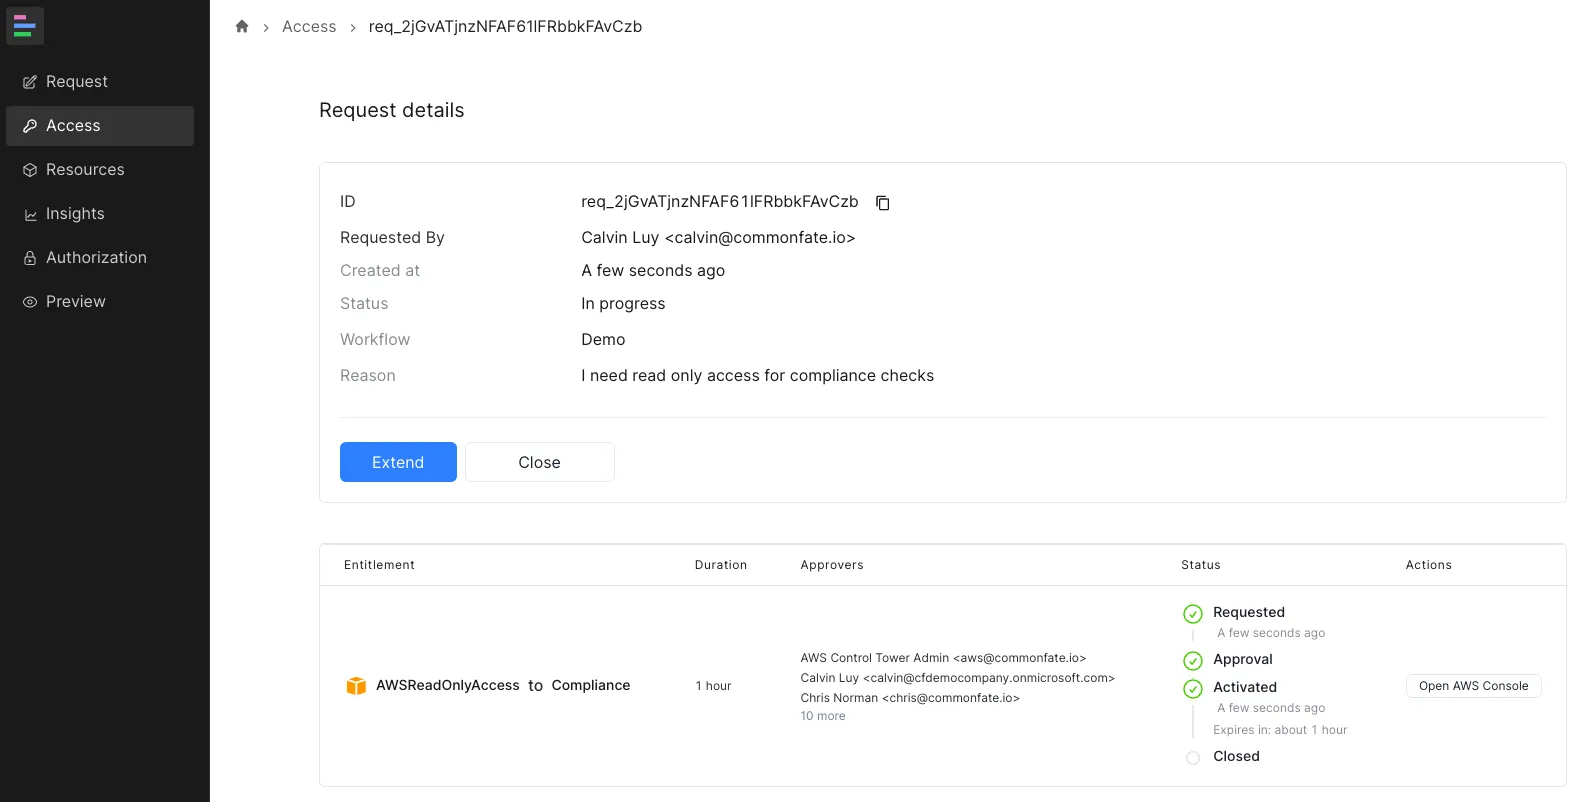This screenshot has width=1594, height=802.
Task: Click the Requested status checkmark icon
Action: [1192, 614]
